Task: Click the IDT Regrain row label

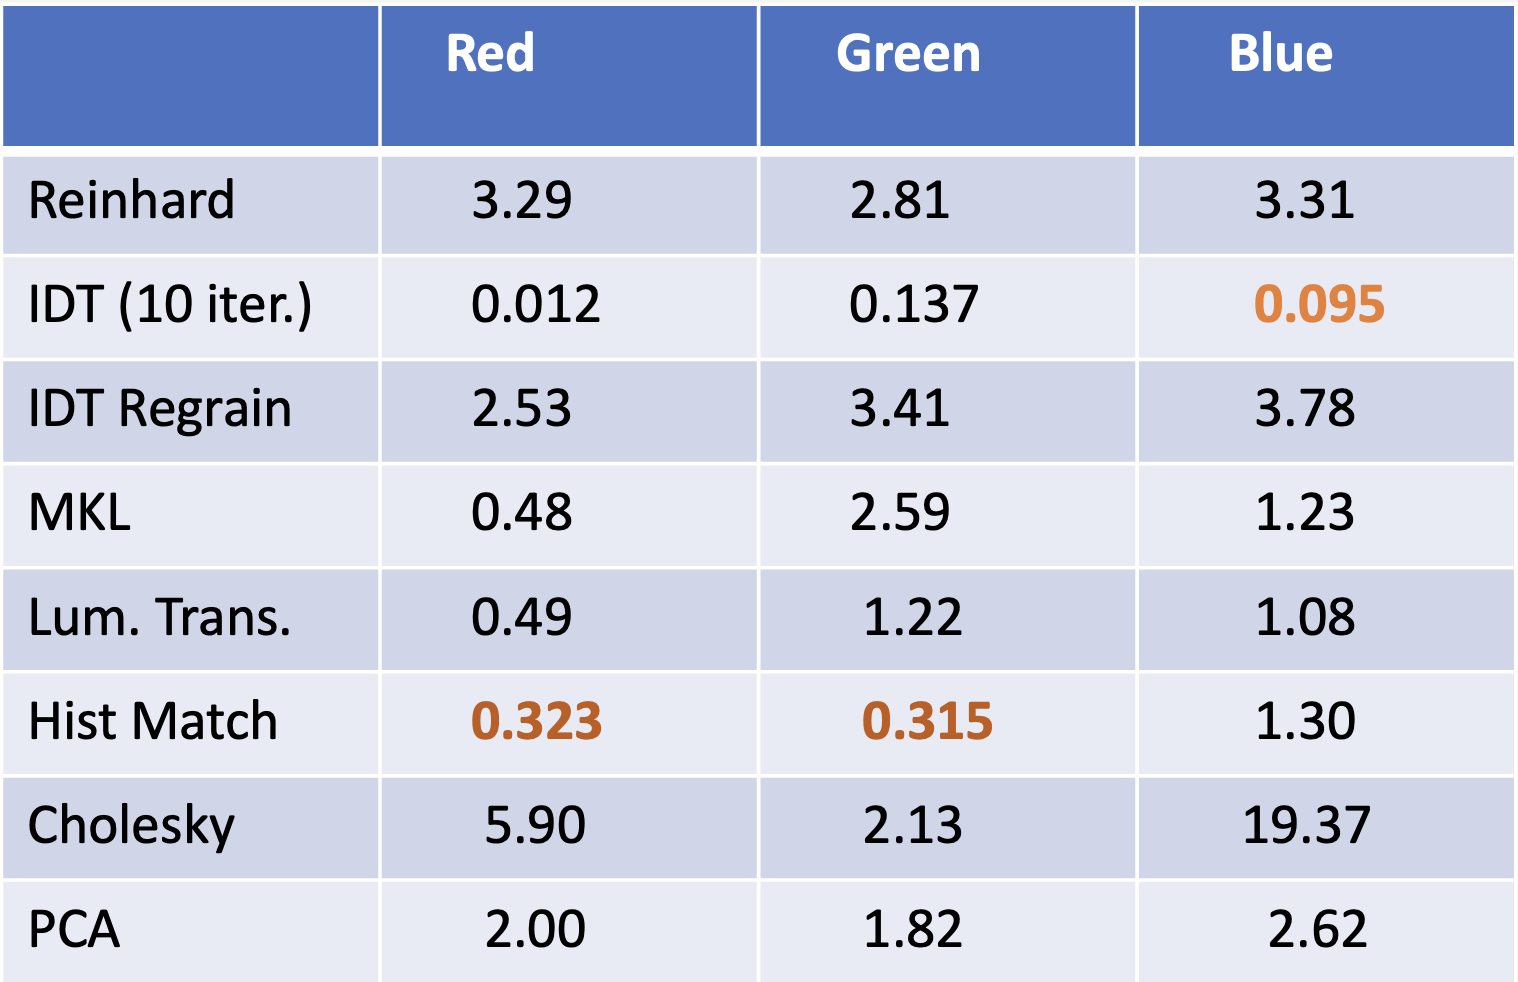Action: pyautogui.click(x=160, y=409)
